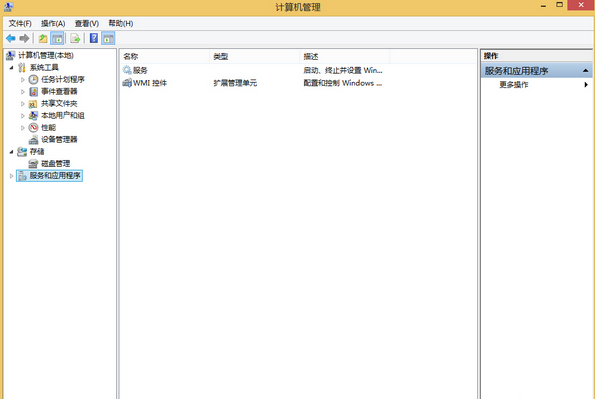Click the 任务计划程序 clock icon
Viewport: 595px width, 399px height.
point(33,79)
